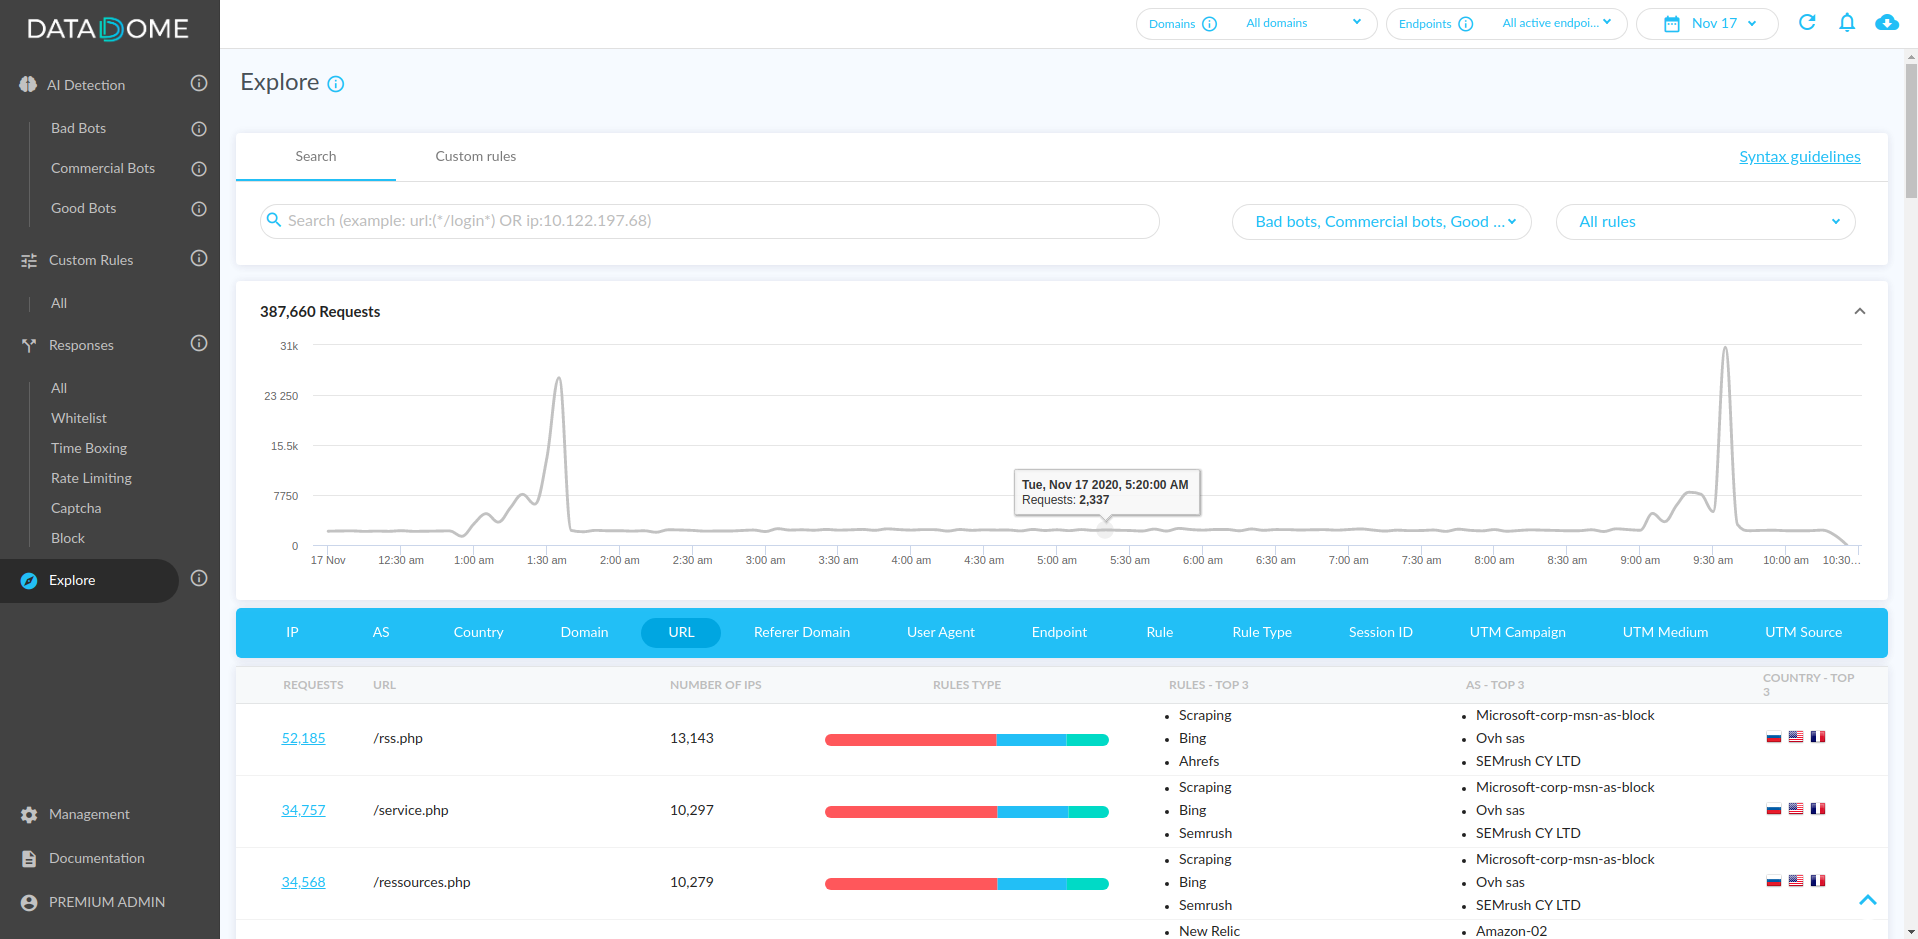The image size is (1918, 939).
Task: Click the Endpoints info icon
Action: tap(1466, 24)
